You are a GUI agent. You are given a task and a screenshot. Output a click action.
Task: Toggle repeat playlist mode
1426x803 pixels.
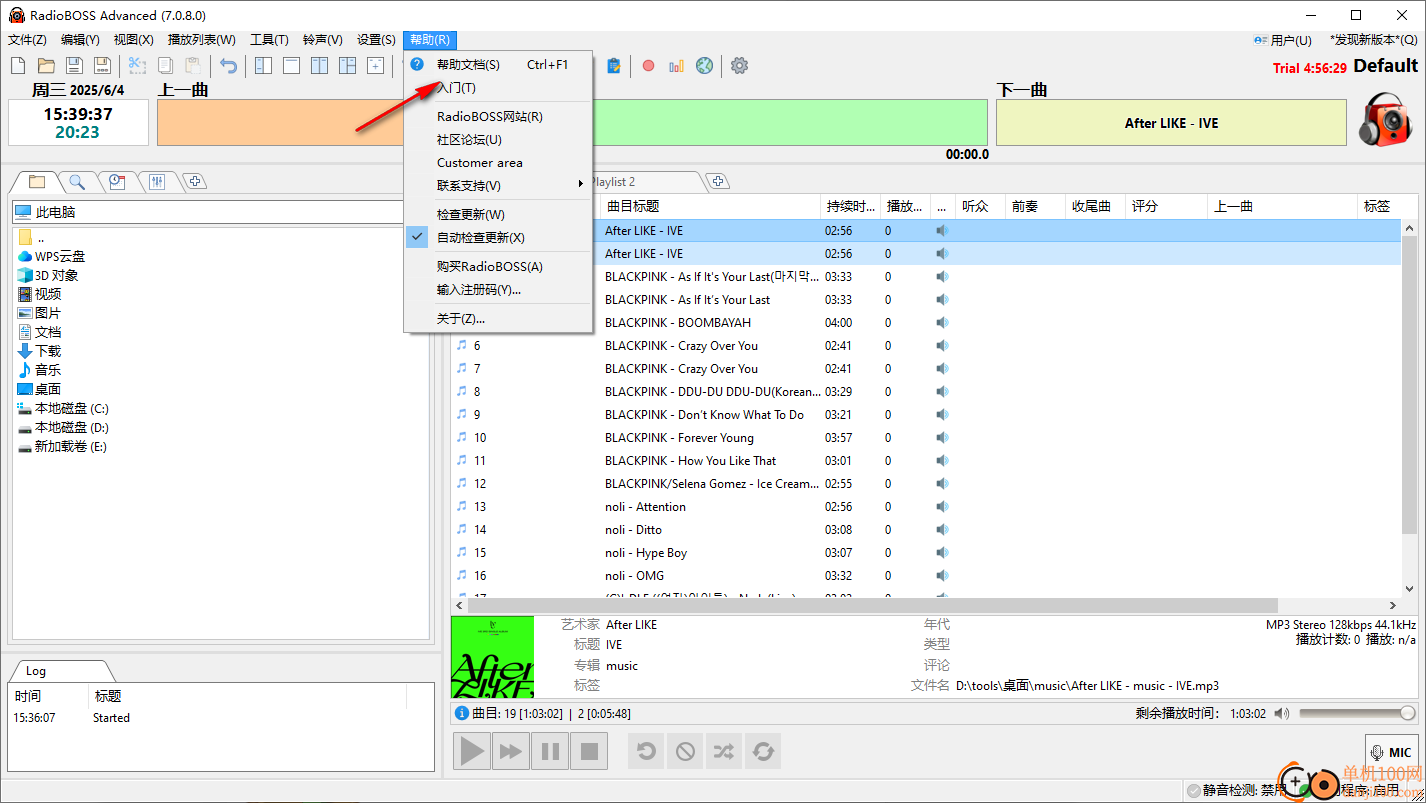763,751
